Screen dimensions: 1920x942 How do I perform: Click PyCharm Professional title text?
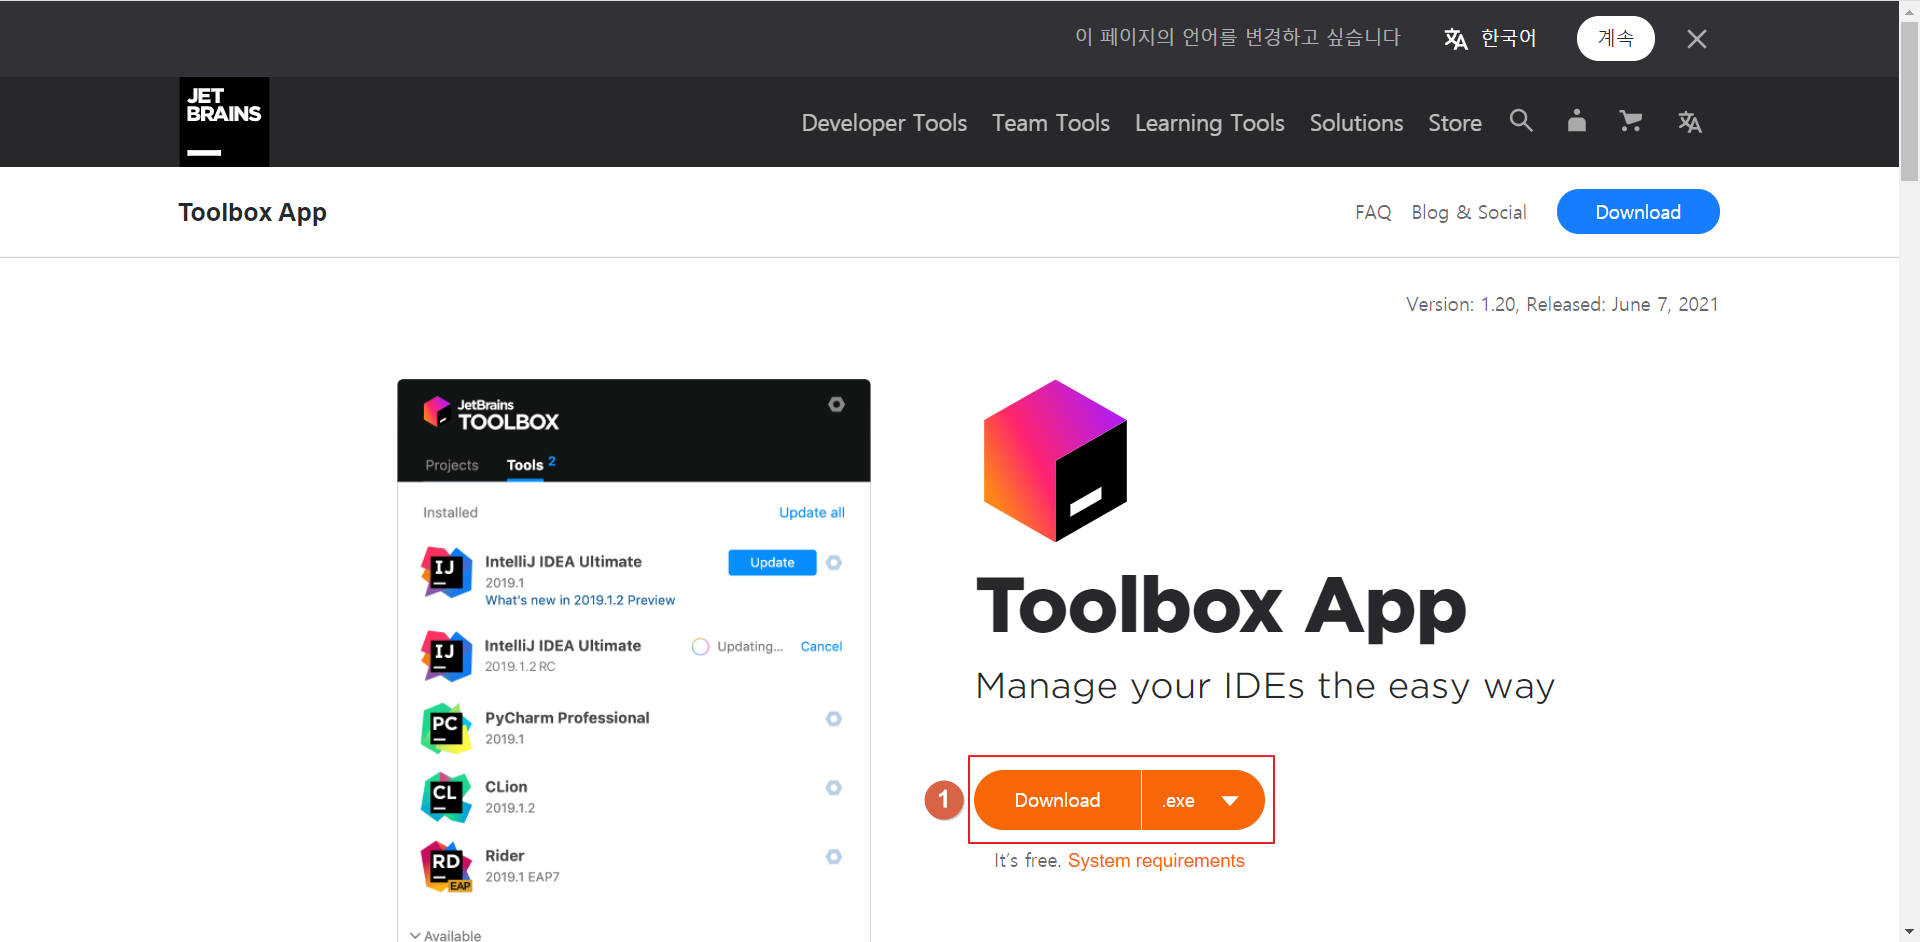(x=567, y=718)
